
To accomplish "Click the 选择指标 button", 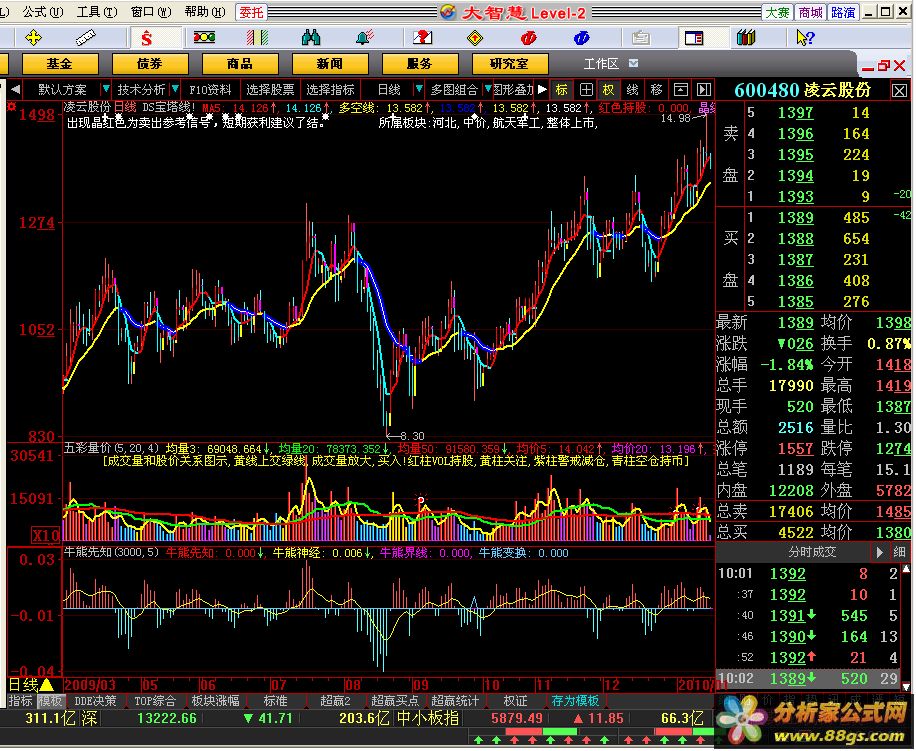I will (330, 89).
